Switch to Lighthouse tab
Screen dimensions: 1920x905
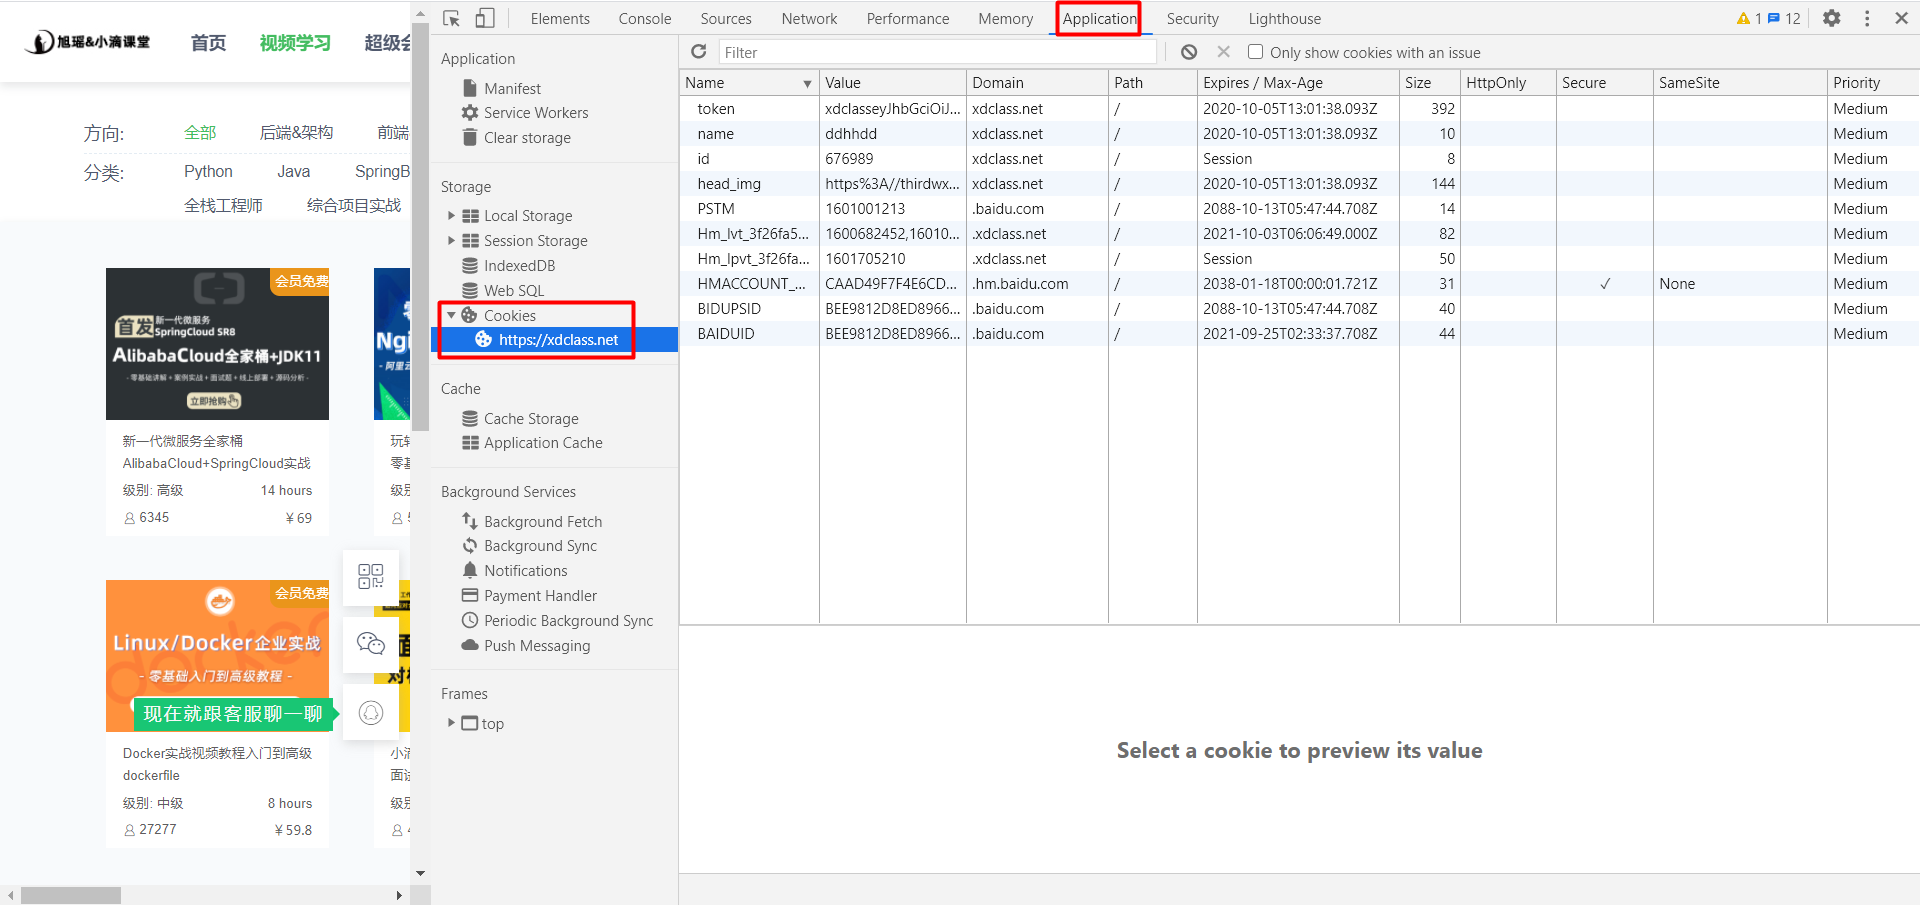pos(1284,18)
